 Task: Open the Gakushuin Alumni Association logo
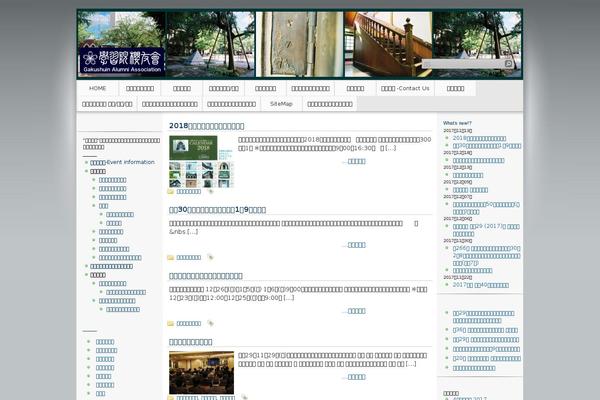122,61
